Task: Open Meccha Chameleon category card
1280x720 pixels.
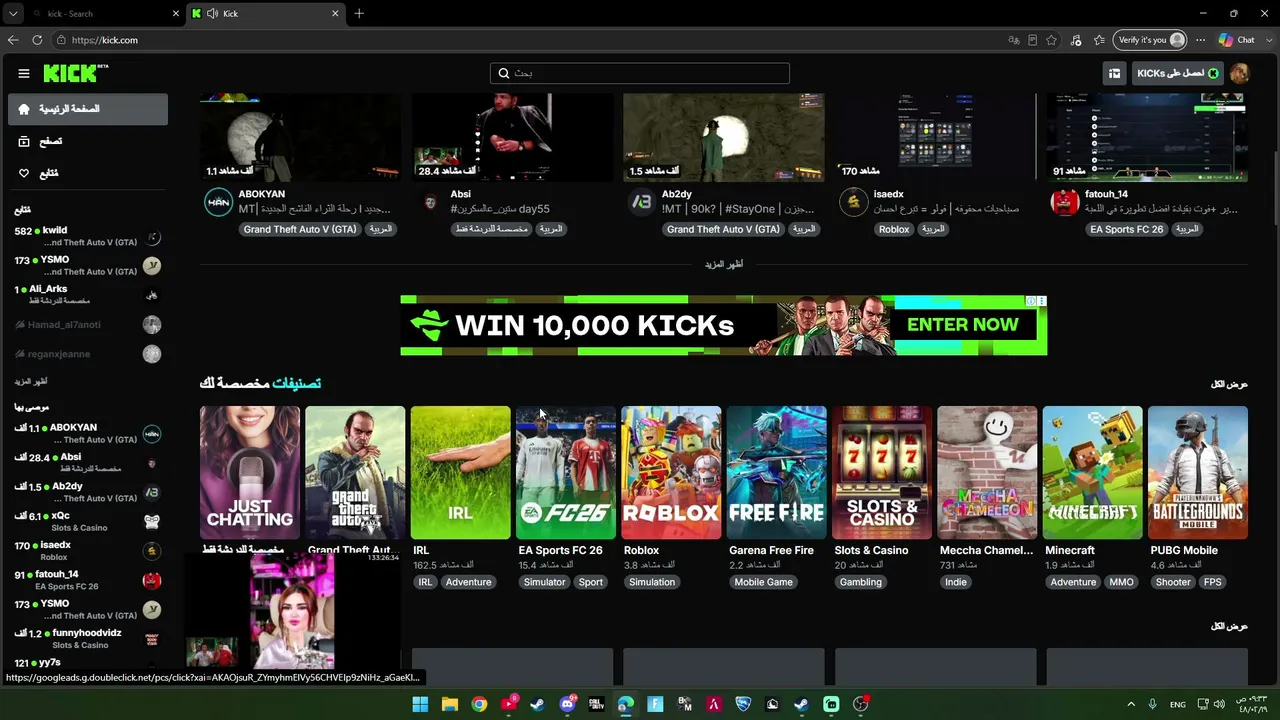Action: (x=987, y=473)
